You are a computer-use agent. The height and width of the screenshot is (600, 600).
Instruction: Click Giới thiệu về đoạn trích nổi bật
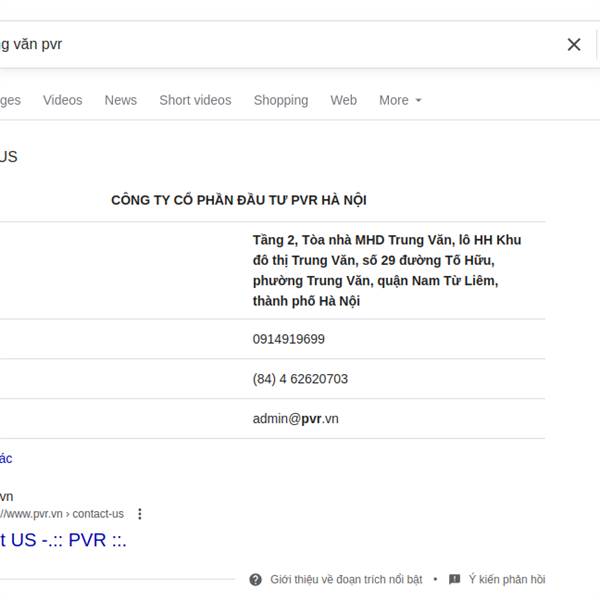(x=346, y=580)
